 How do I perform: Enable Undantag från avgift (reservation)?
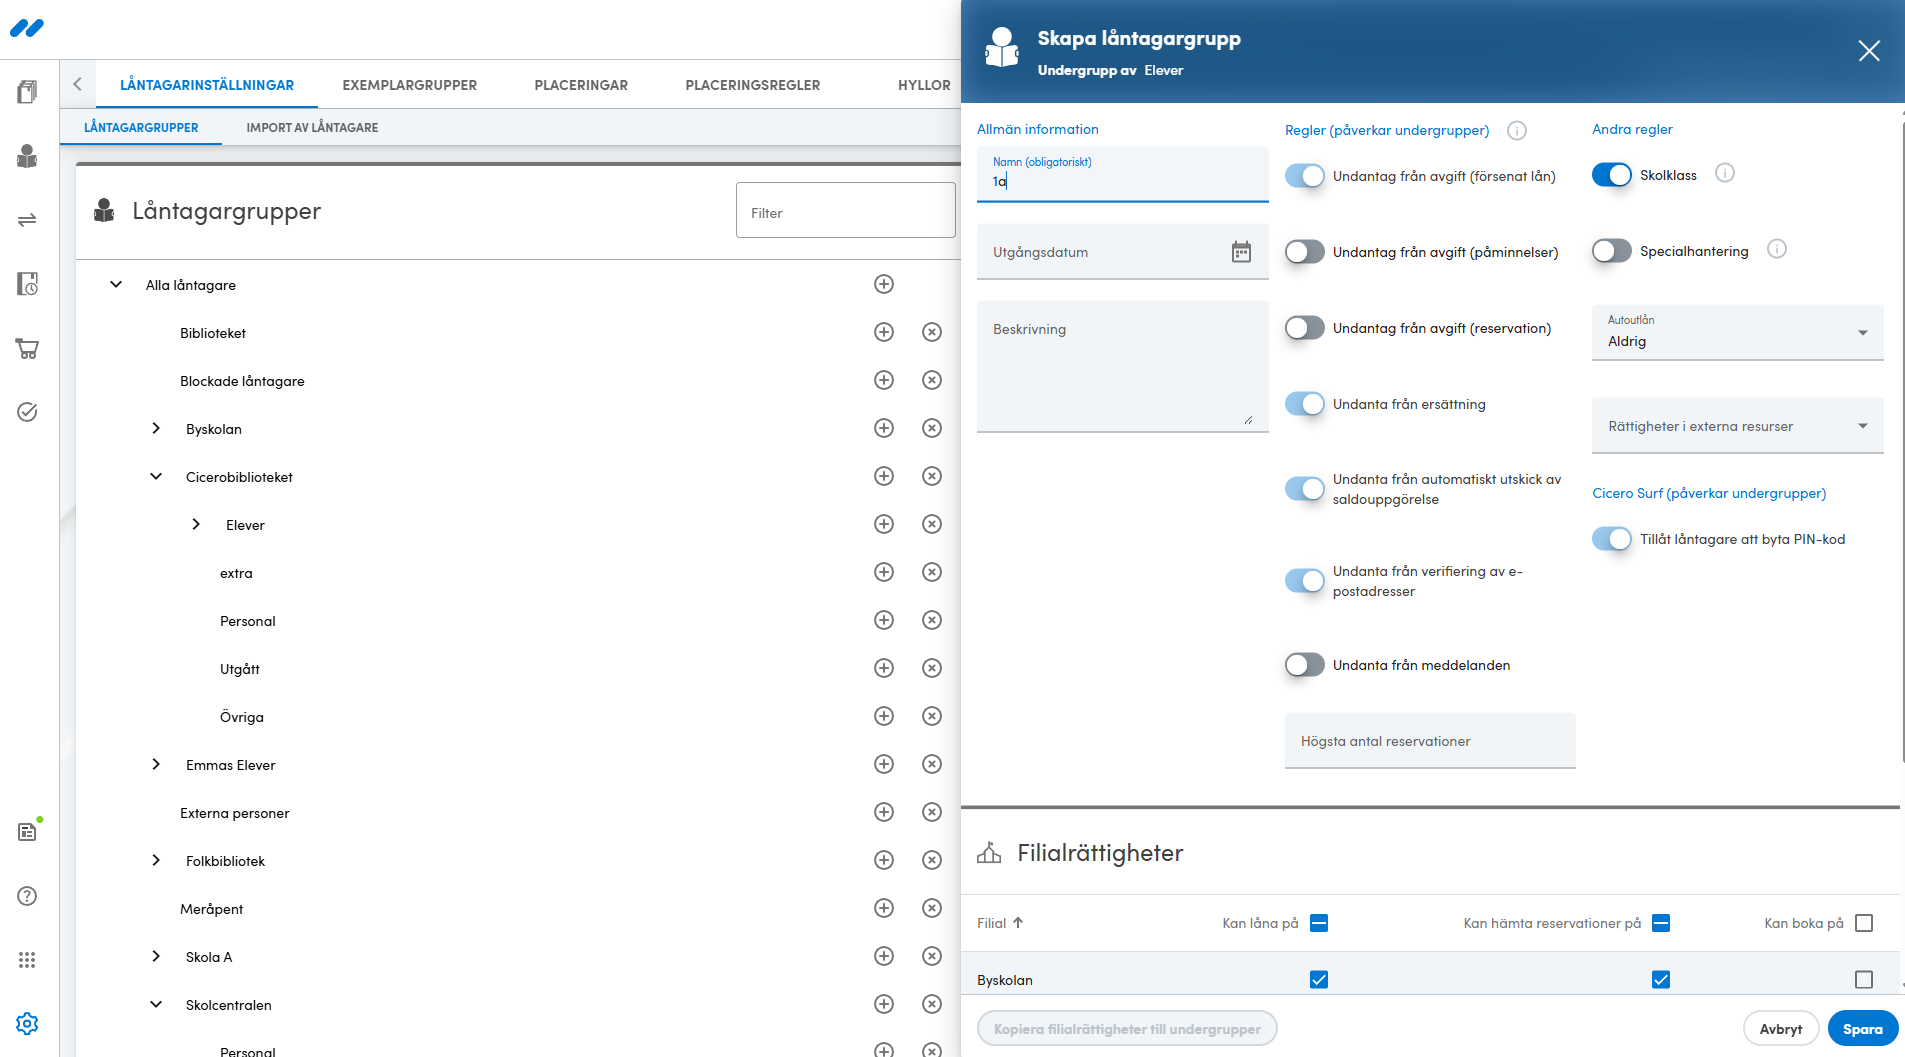click(1305, 328)
